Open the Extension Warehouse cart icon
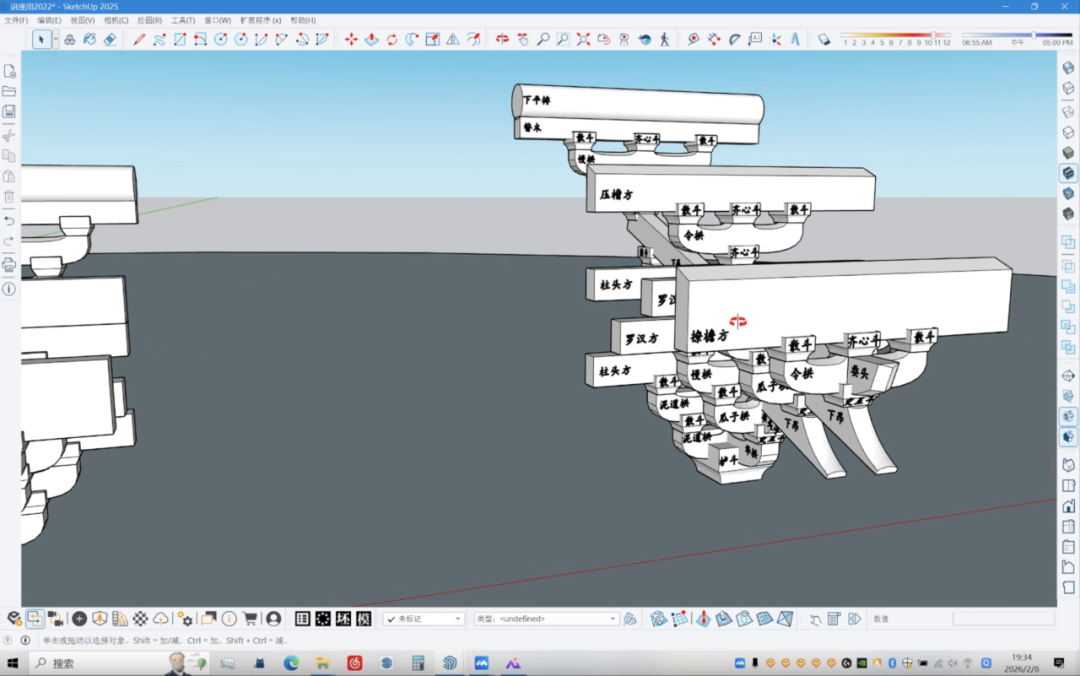Image resolution: width=1080 pixels, height=676 pixels. (250, 619)
